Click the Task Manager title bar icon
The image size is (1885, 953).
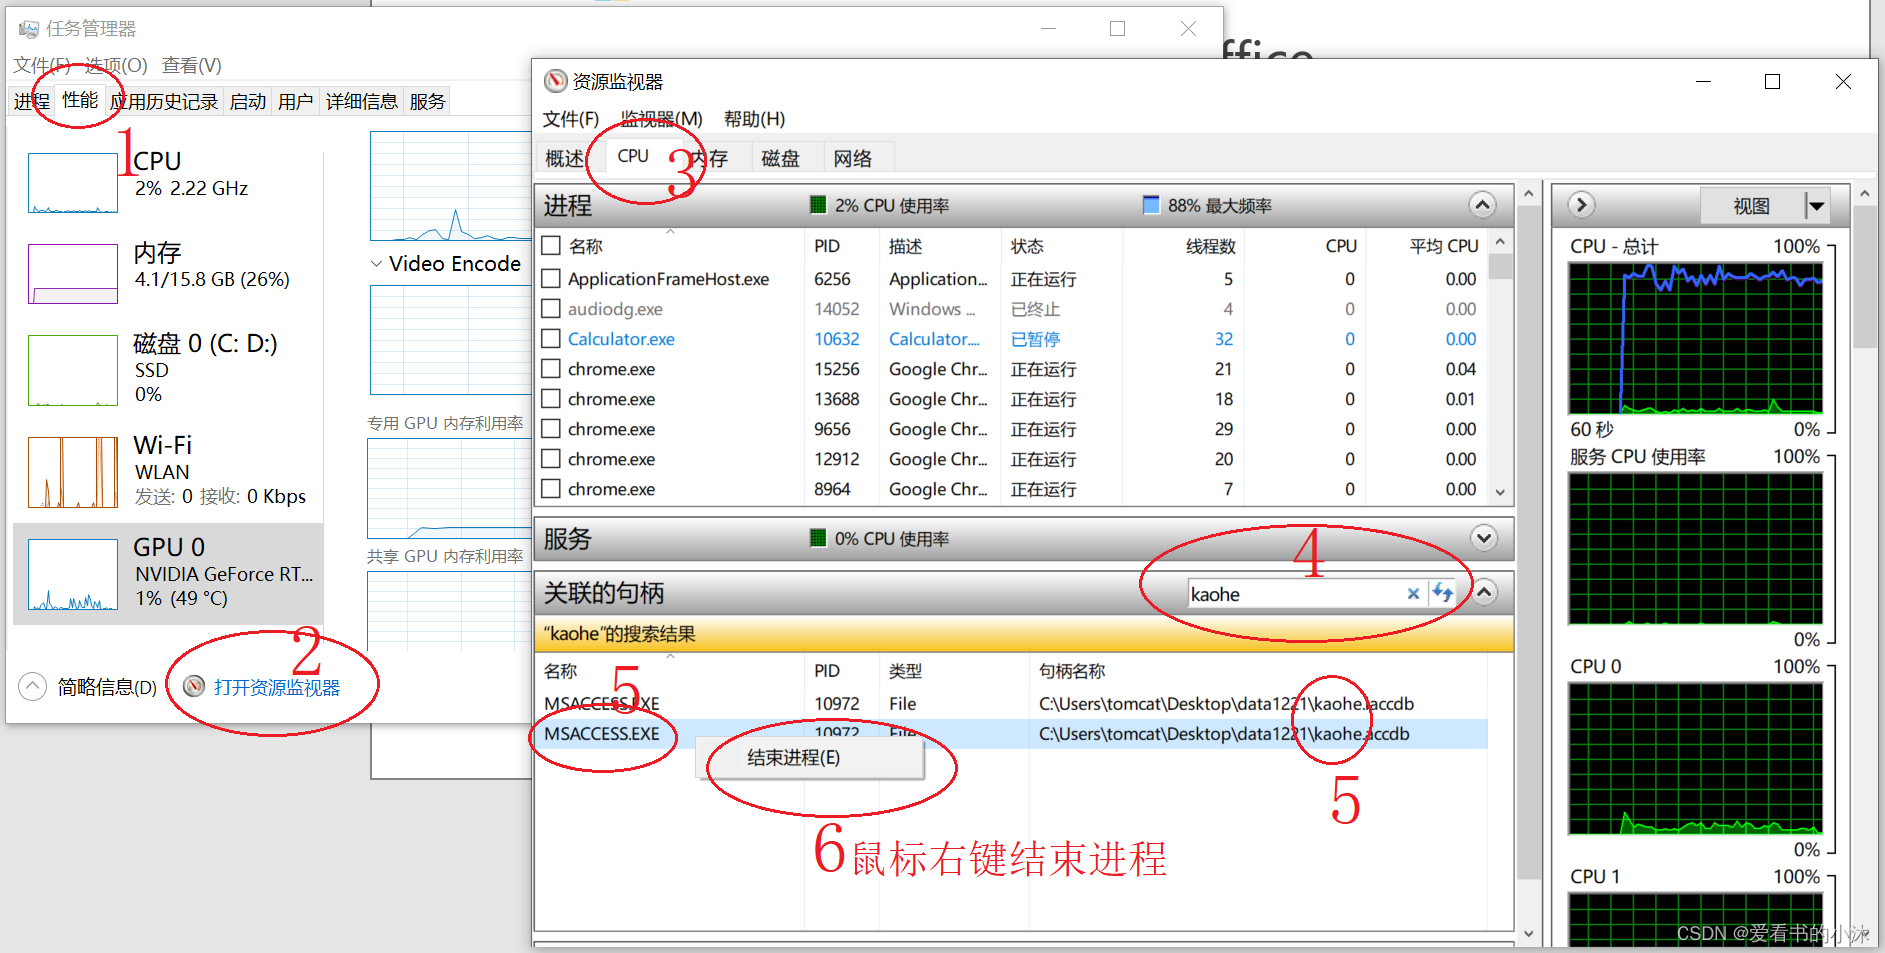29,29
